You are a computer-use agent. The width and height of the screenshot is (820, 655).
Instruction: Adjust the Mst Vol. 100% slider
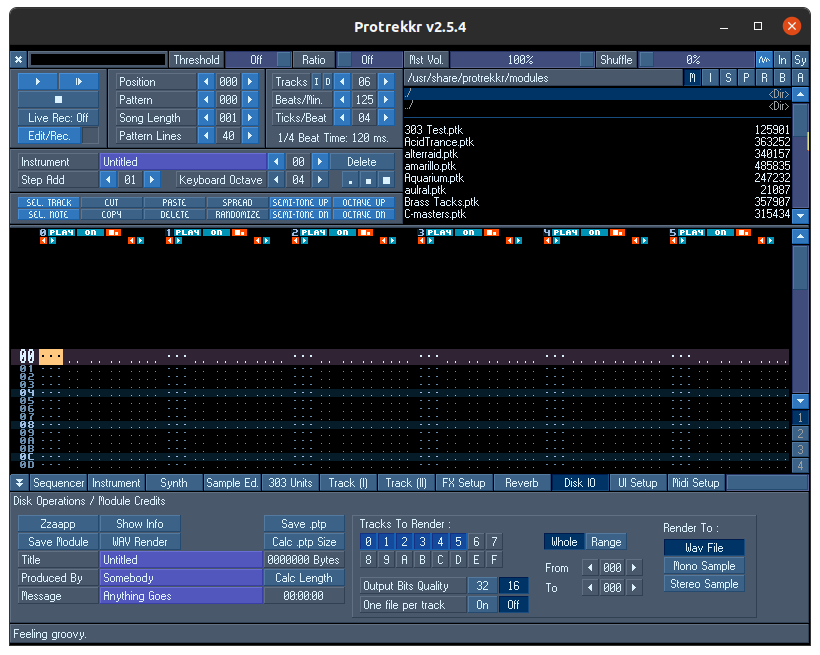(x=521, y=60)
